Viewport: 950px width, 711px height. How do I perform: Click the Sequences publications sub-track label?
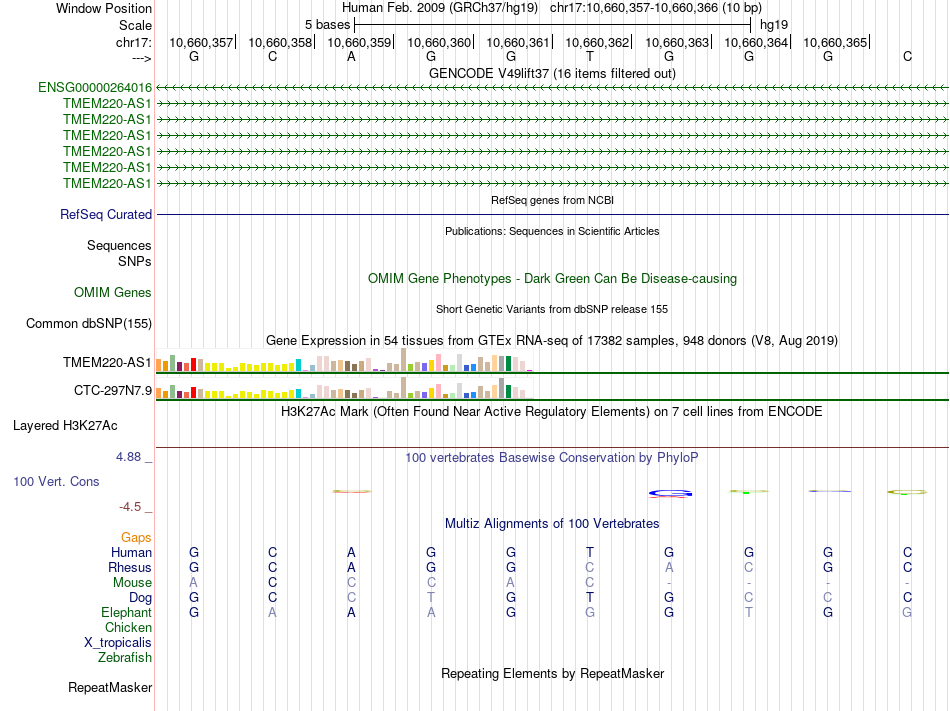(119, 245)
